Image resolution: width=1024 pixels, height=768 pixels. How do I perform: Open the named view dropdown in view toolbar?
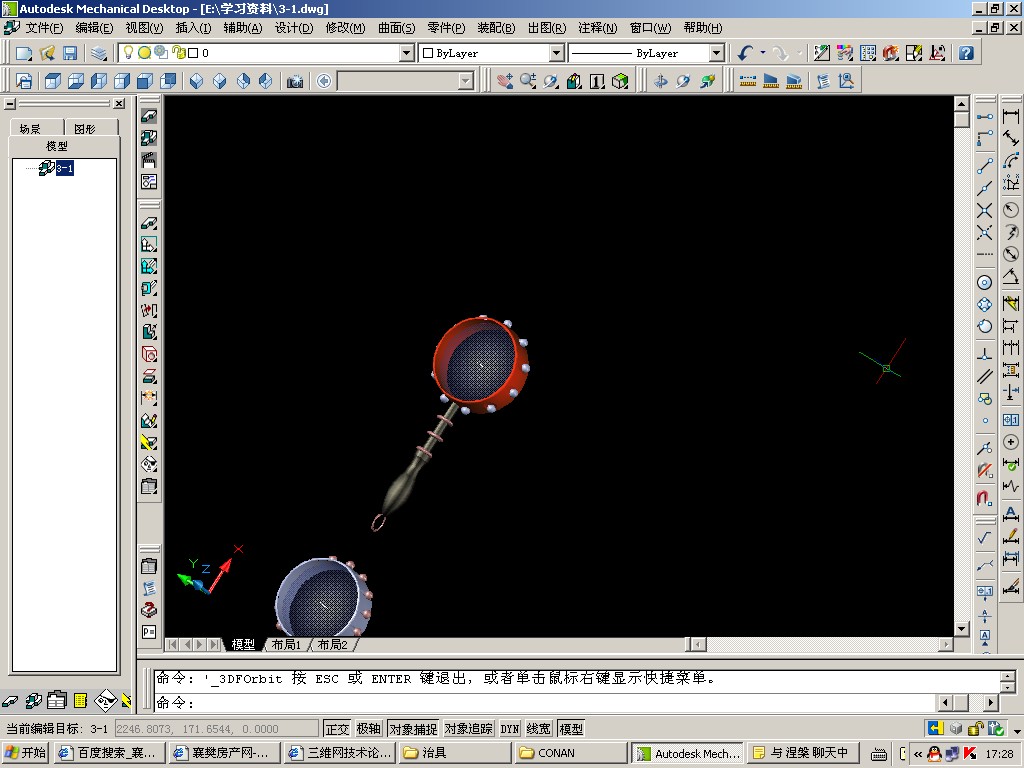[x=466, y=81]
